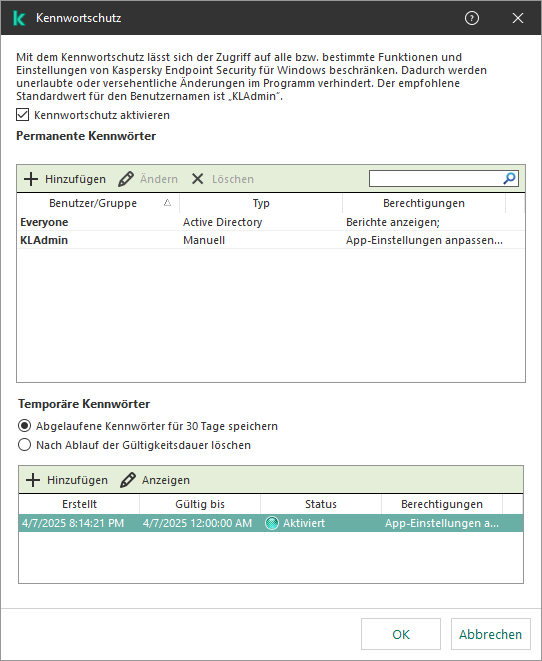Click 'App-Einstellungen a...' temporary password cell
Image resolution: width=542 pixels, height=661 pixels.
point(442,523)
